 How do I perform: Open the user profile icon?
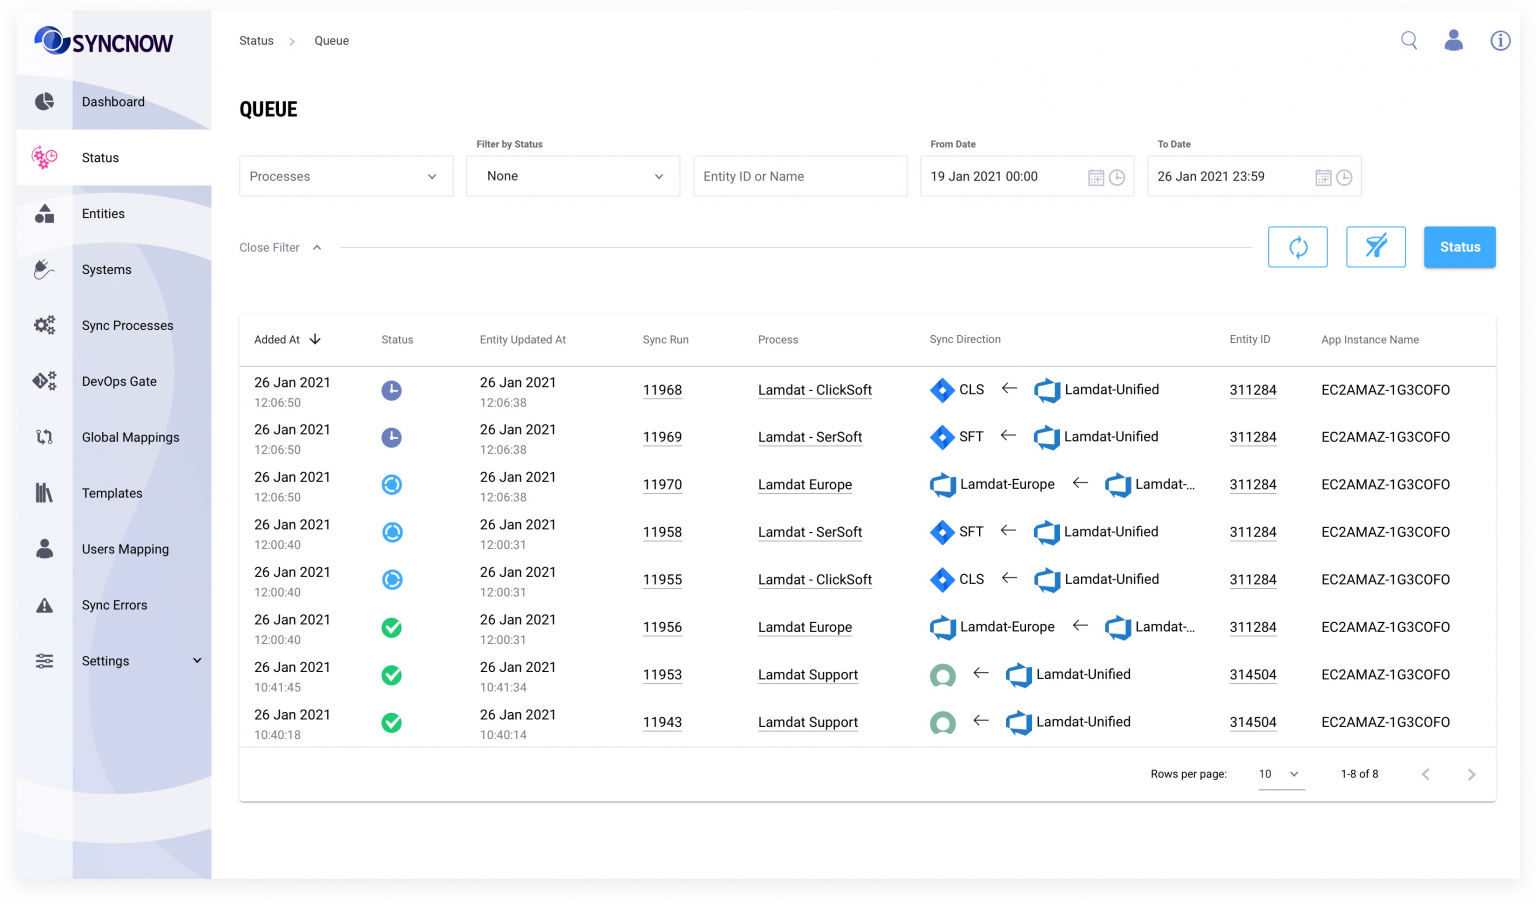(x=1454, y=40)
